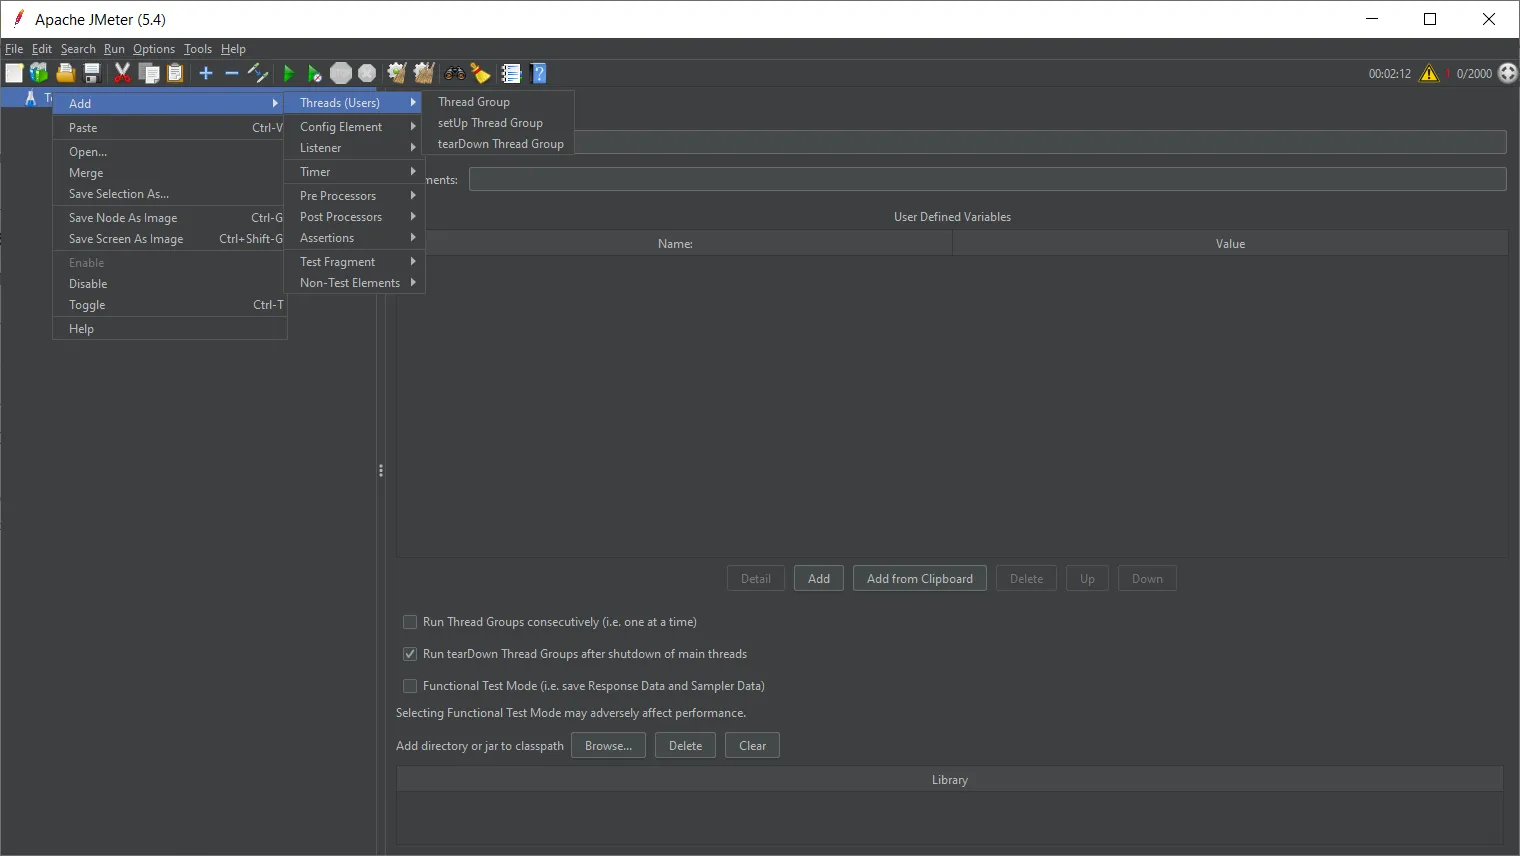
Task: Expand the Test Fragment submenu
Action: coord(355,262)
